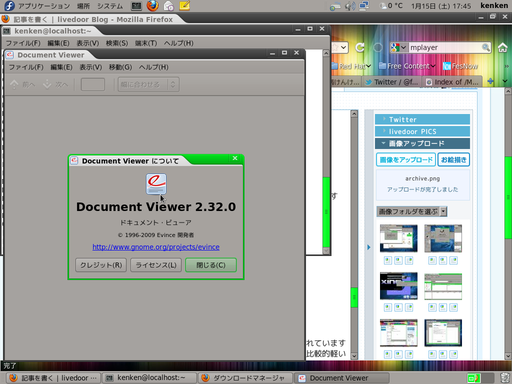Open the アプリケーション menu in the top panel
Image resolution: width=512 pixels, height=384 pixels.
[44, 6]
